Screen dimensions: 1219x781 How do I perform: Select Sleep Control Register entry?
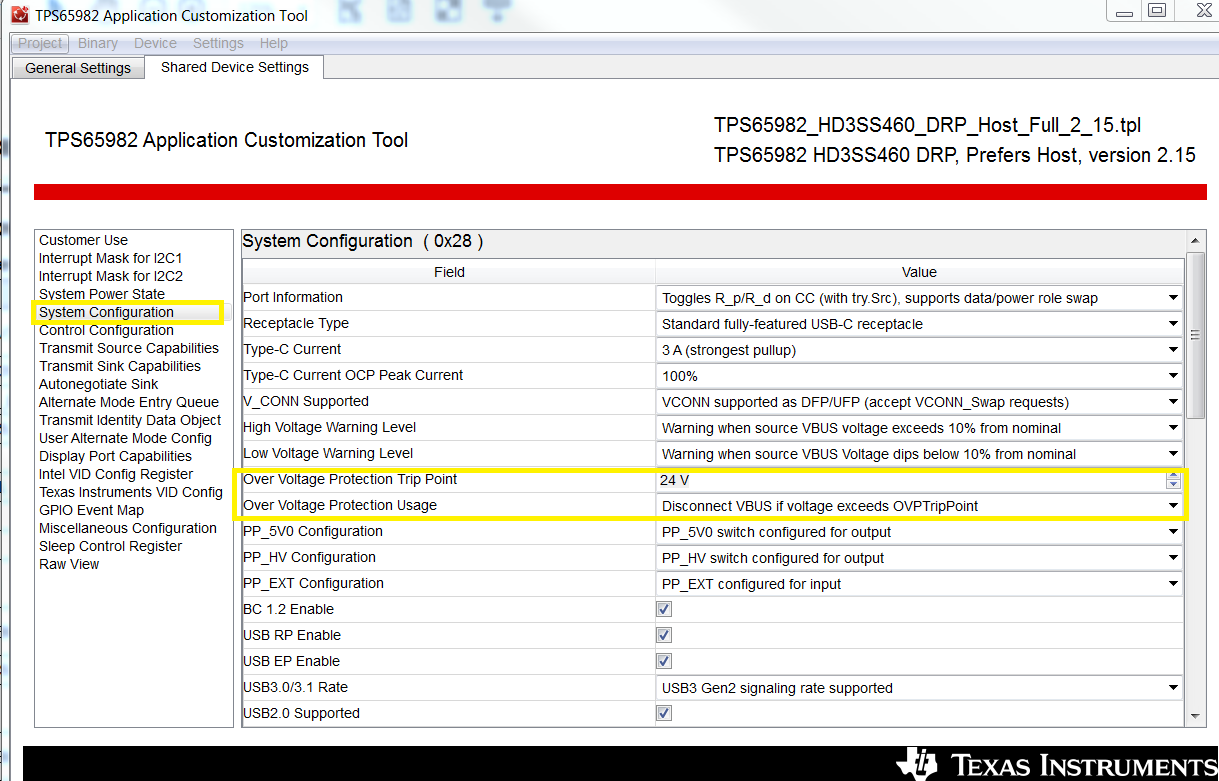pos(111,546)
